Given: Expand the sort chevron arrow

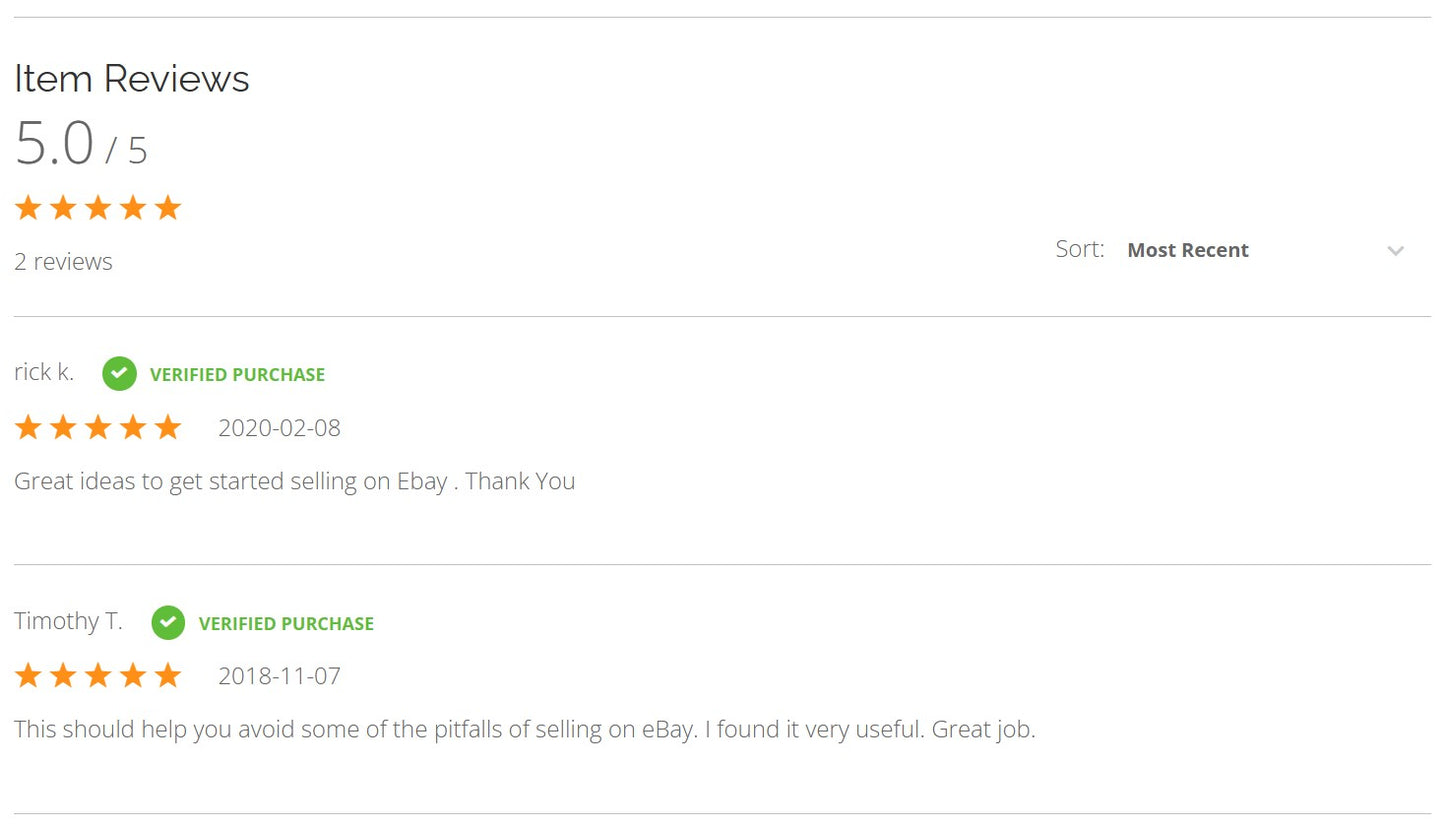Looking at the screenshot, I should coord(1396,251).
